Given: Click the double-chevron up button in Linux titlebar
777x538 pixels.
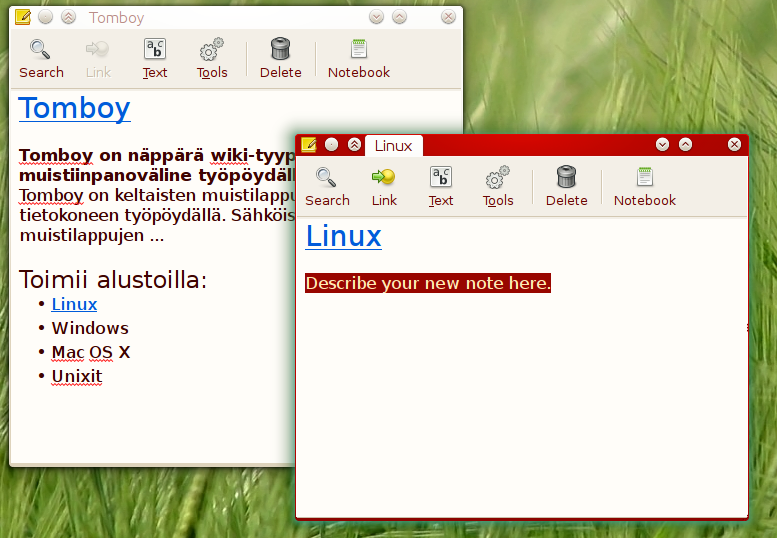Looking at the screenshot, I should pyautogui.click(x=354, y=145).
